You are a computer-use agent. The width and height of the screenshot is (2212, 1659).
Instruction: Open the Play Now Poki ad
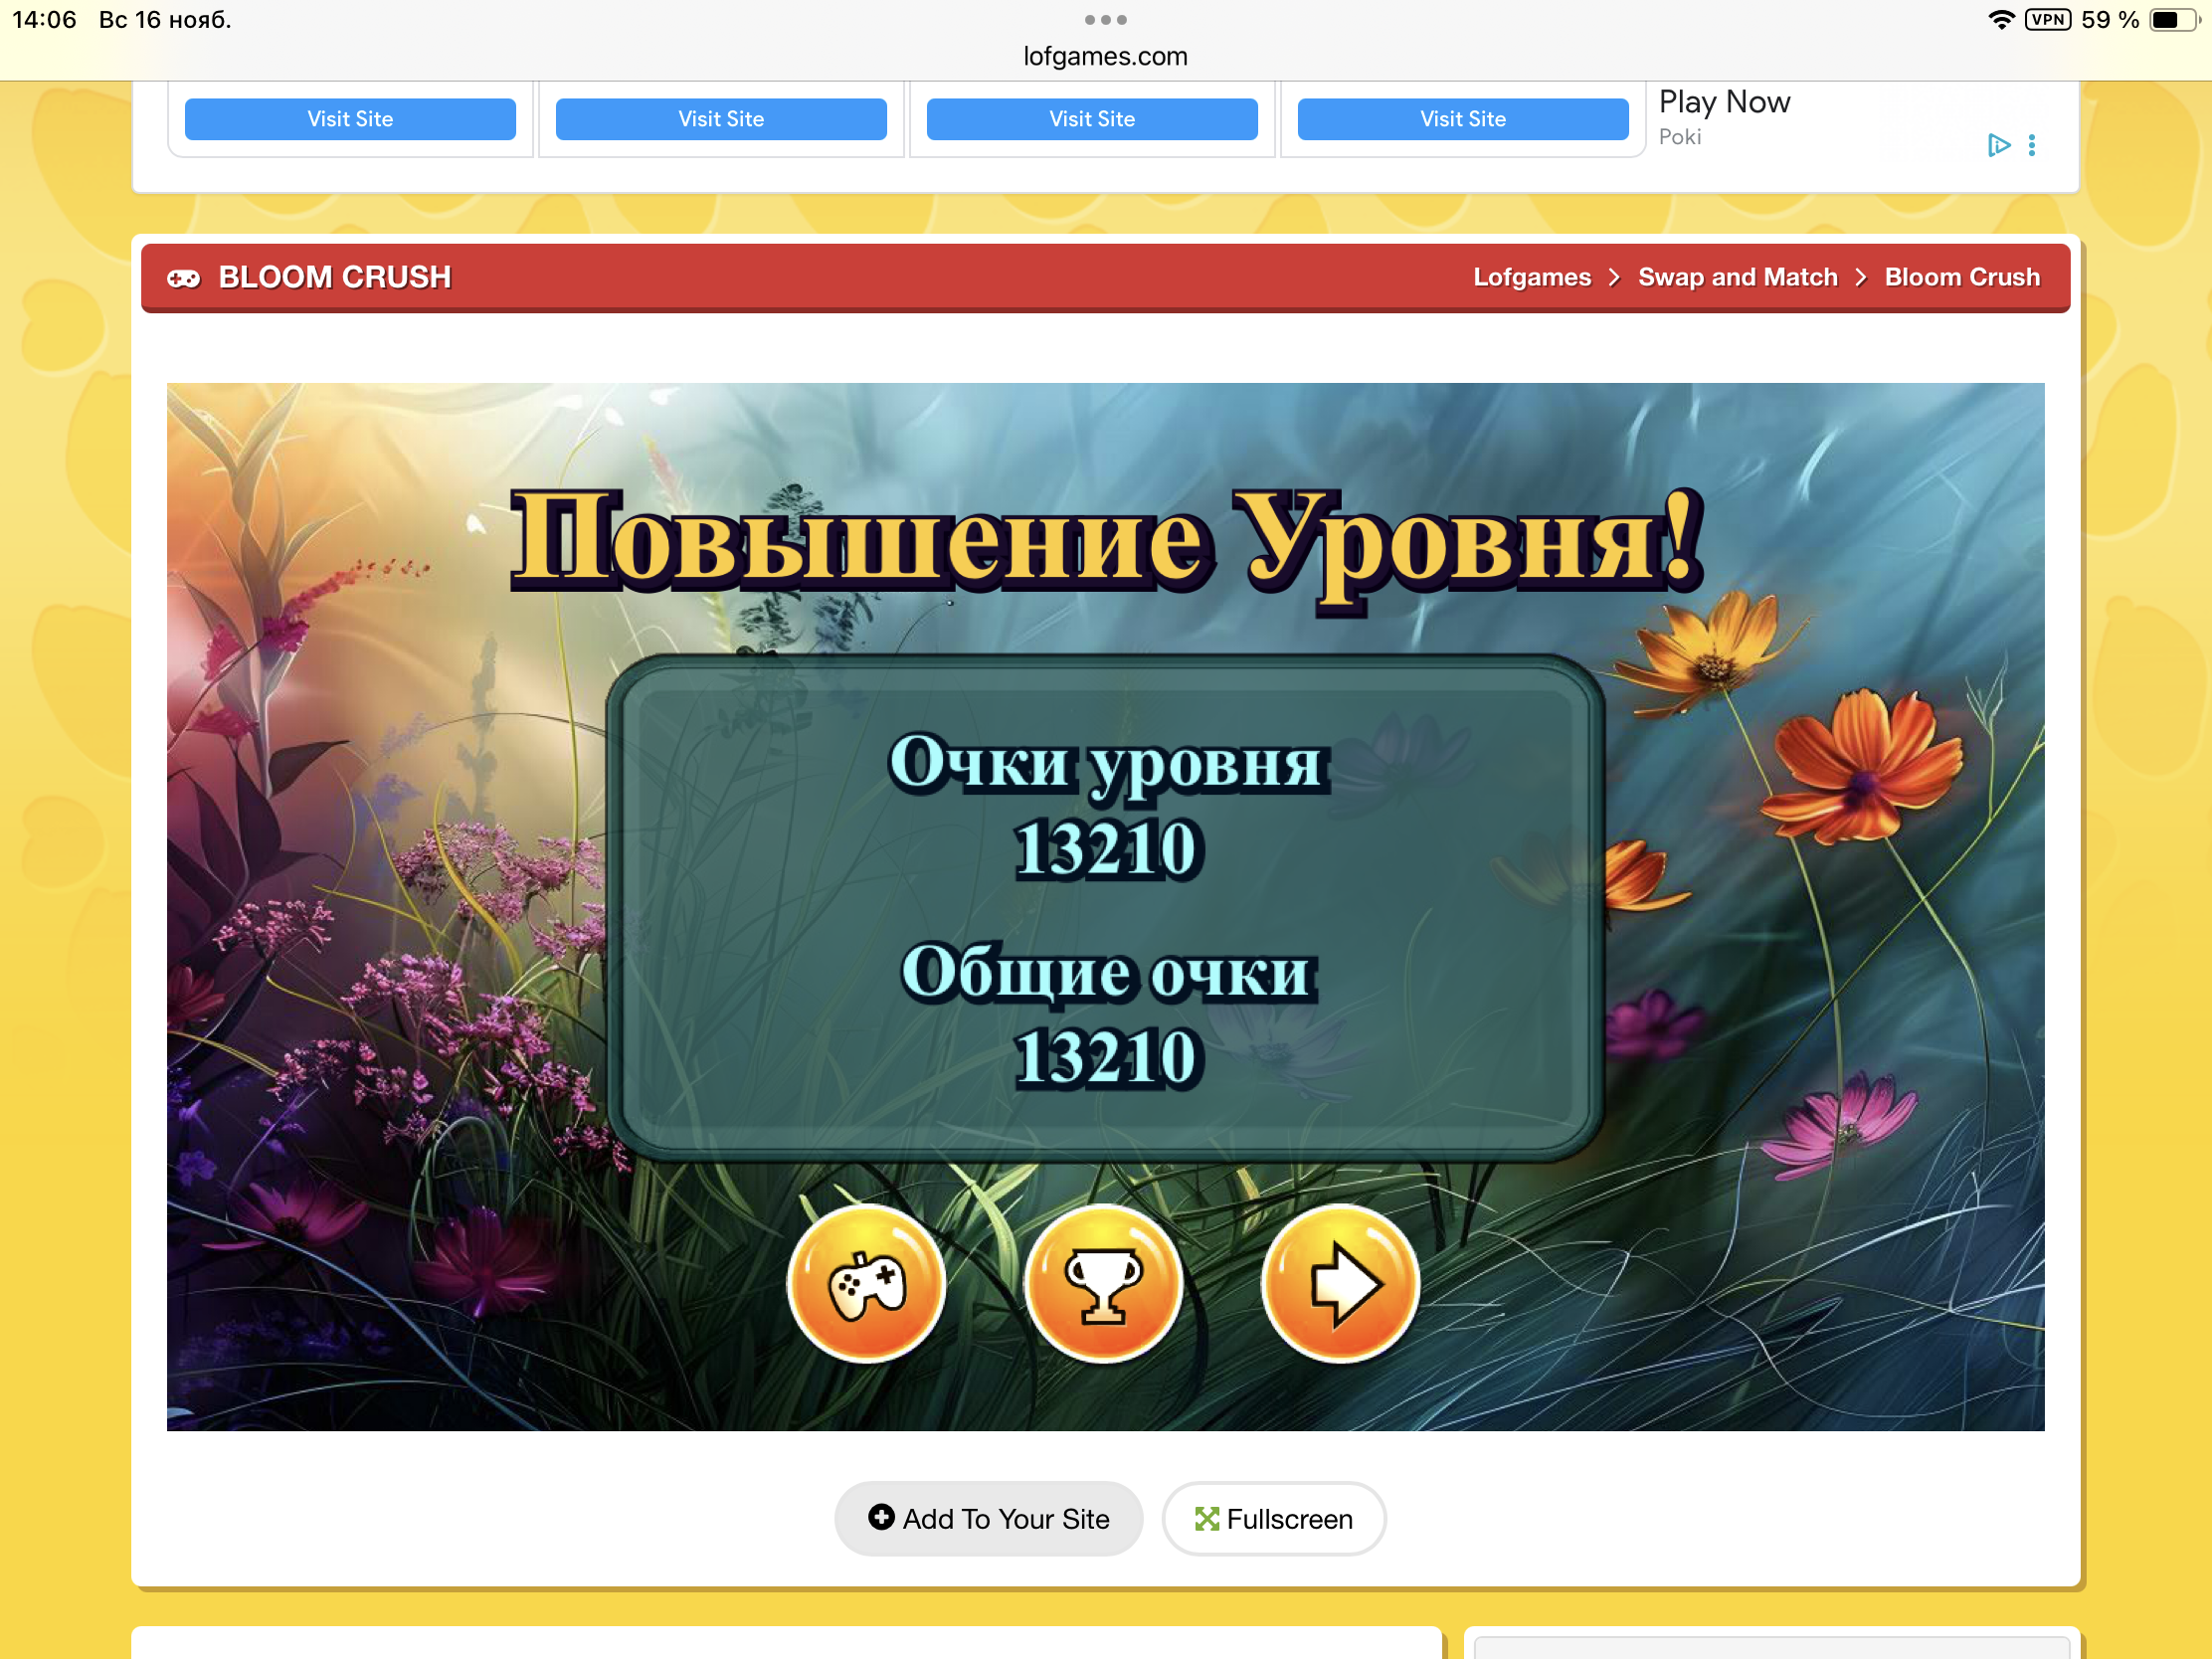click(1724, 102)
